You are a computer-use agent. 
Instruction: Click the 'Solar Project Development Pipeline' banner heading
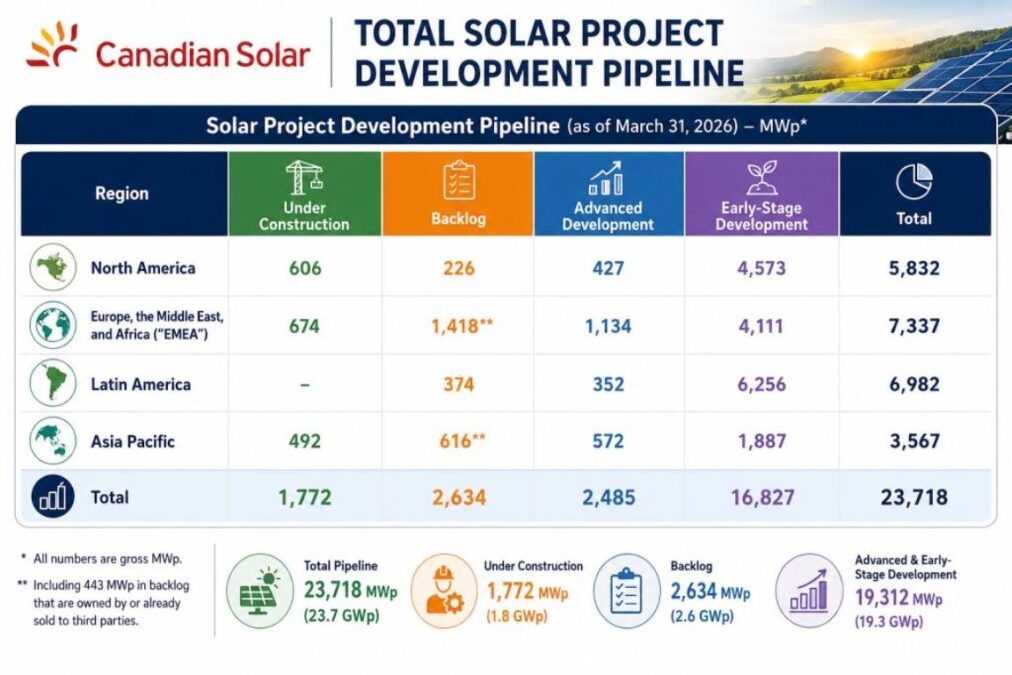point(383,125)
